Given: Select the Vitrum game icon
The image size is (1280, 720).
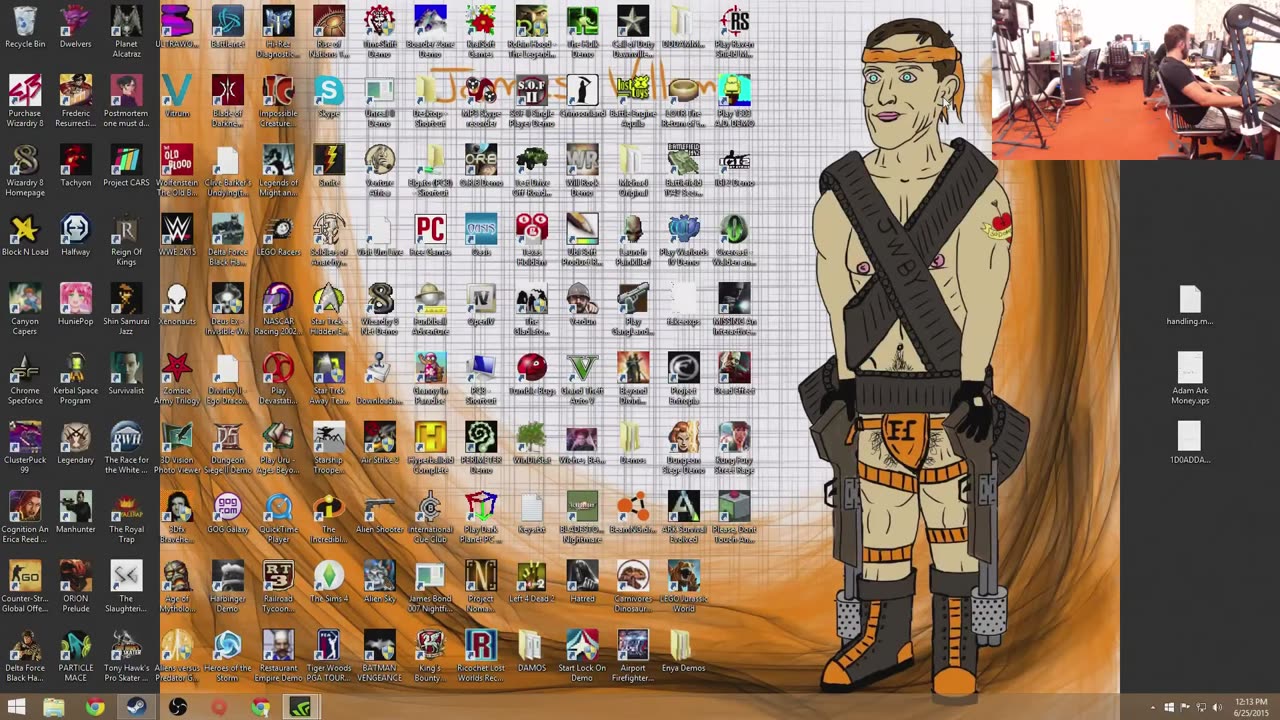Looking at the screenshot, I should [177, 97].
